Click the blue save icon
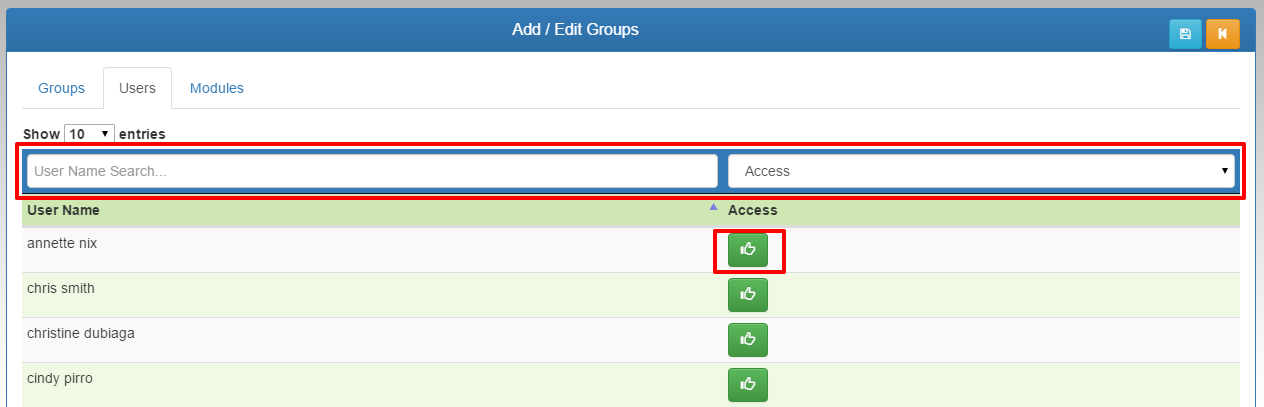Screen dimensions: 1264x407 [1185, 34]
